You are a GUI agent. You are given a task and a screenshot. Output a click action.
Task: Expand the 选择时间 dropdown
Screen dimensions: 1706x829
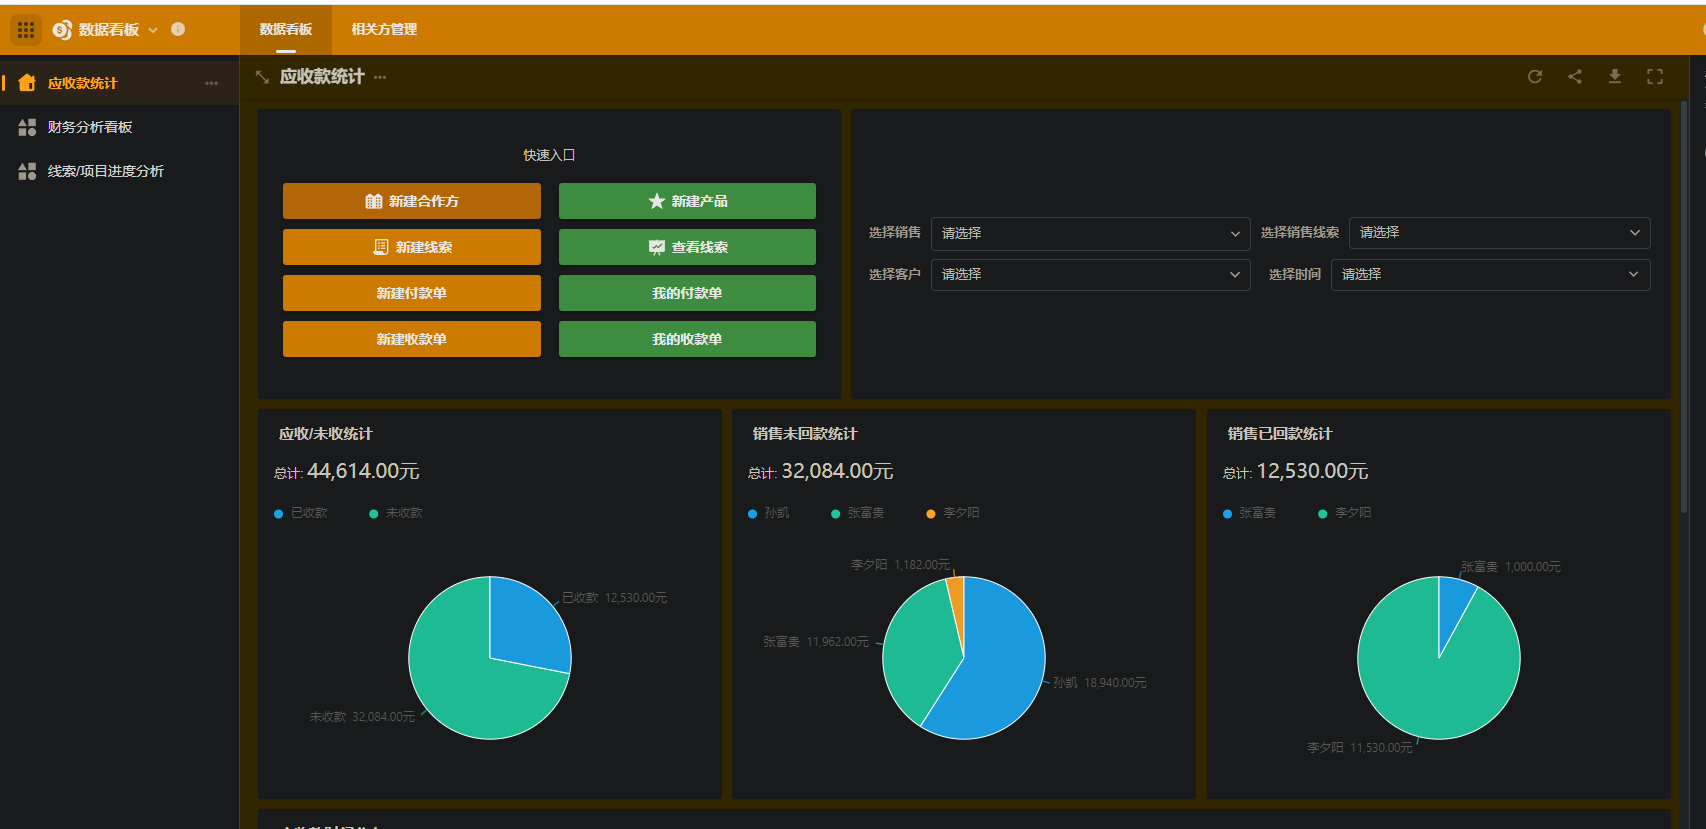click(1490, 275)
